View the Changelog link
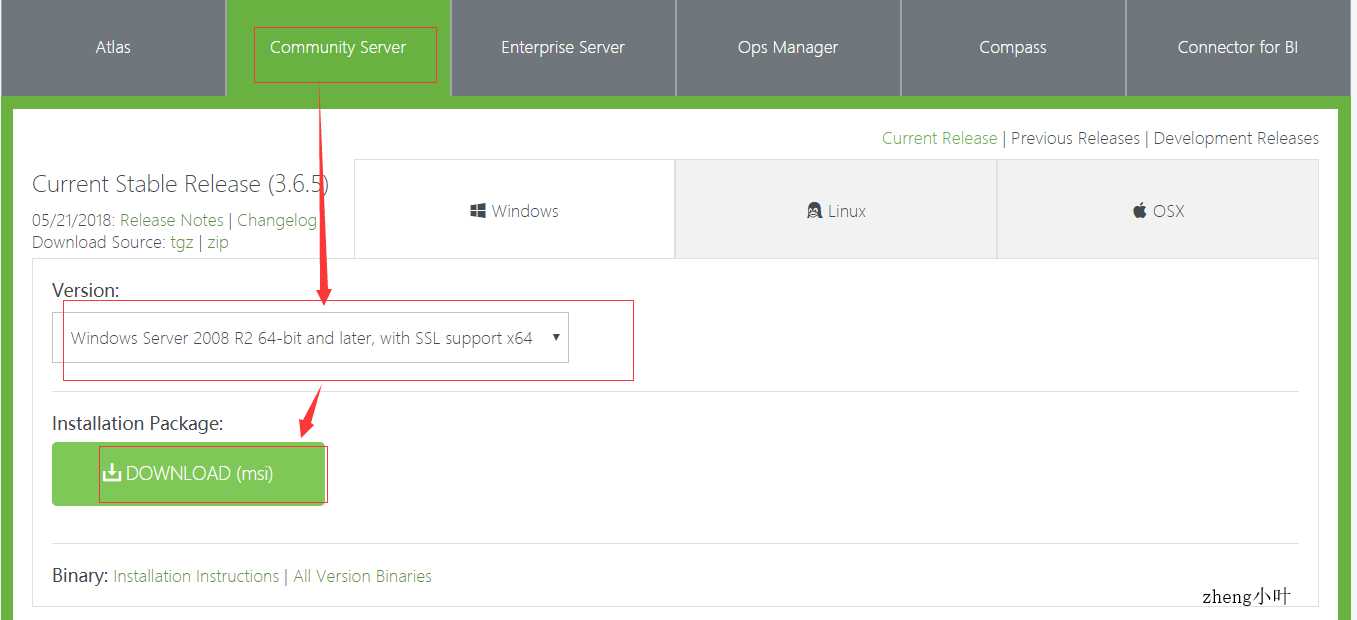Screen dimensions: 1357x620 tap(277, 221)
